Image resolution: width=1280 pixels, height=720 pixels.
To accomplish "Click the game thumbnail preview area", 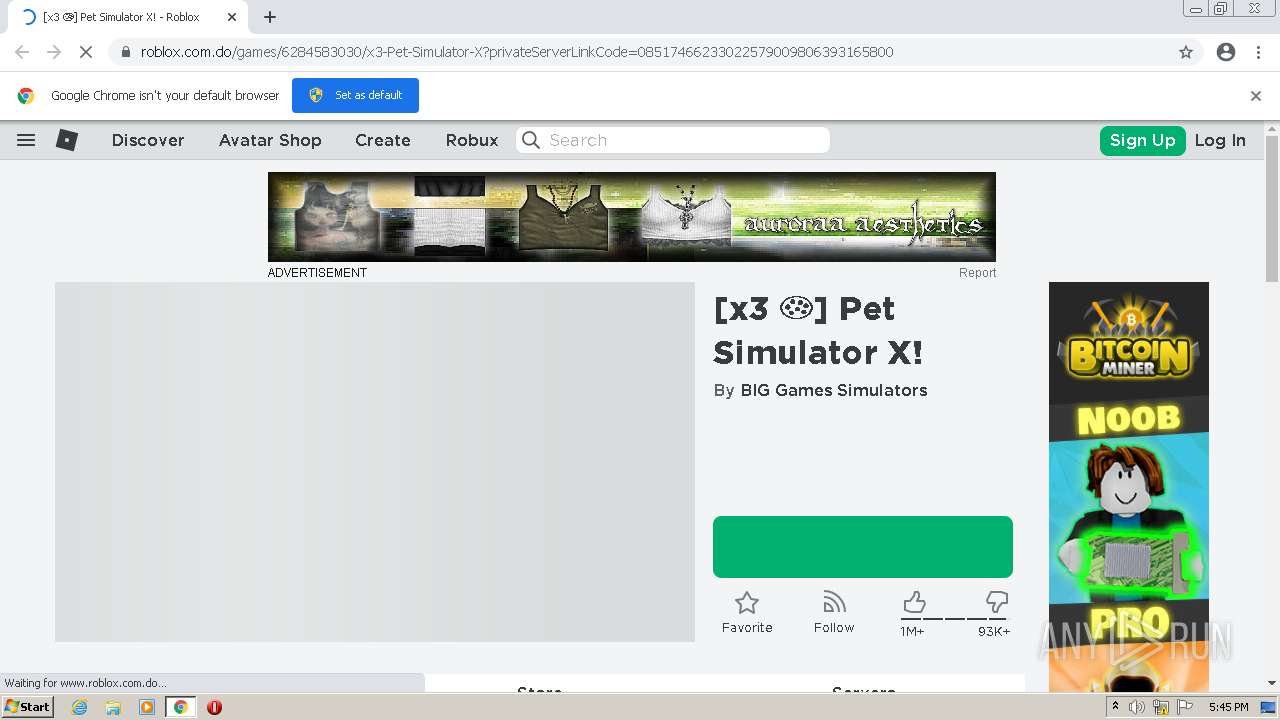I will coord(375,462).
